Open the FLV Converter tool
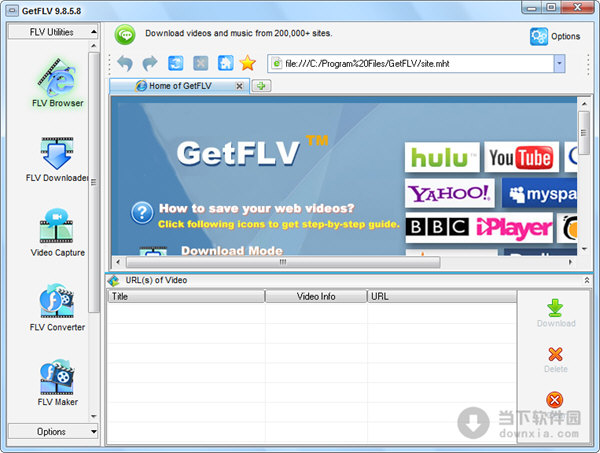This screenshot has width=600, height=453. [57, 308]
